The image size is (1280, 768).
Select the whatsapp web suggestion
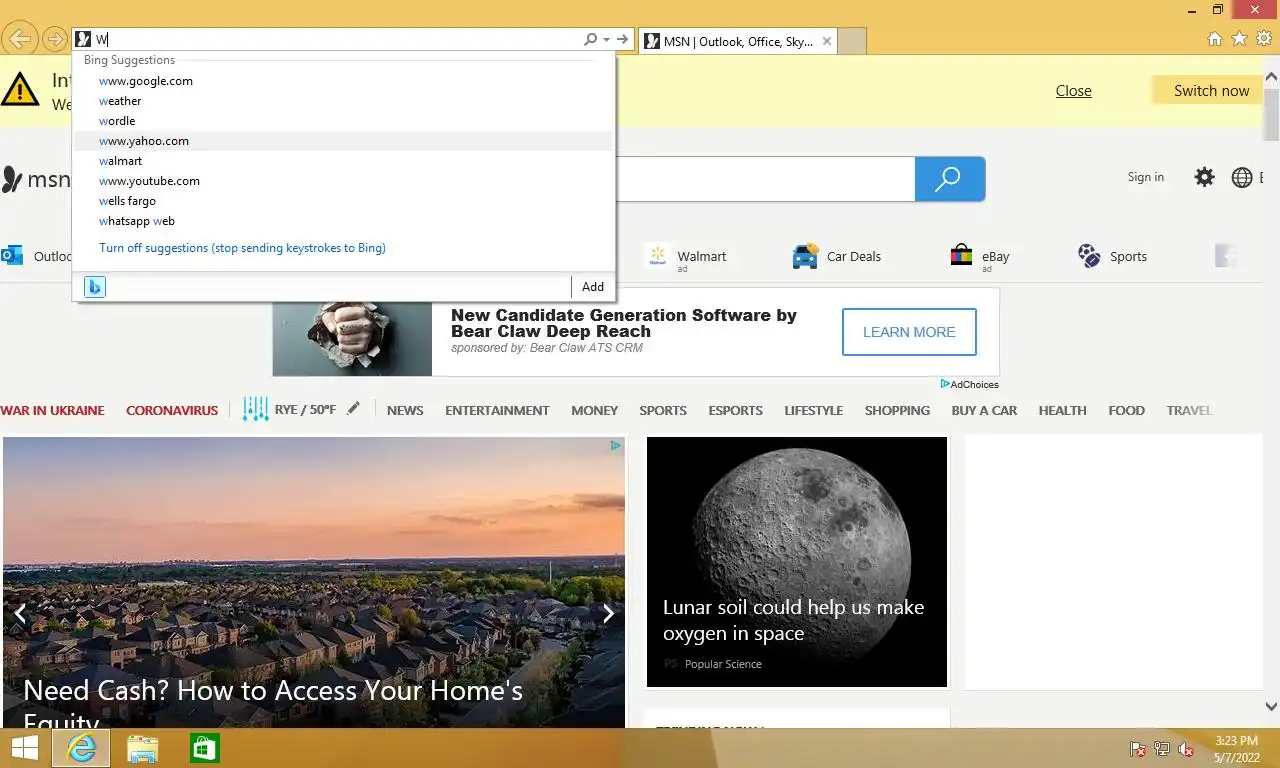tap(343, 221)
